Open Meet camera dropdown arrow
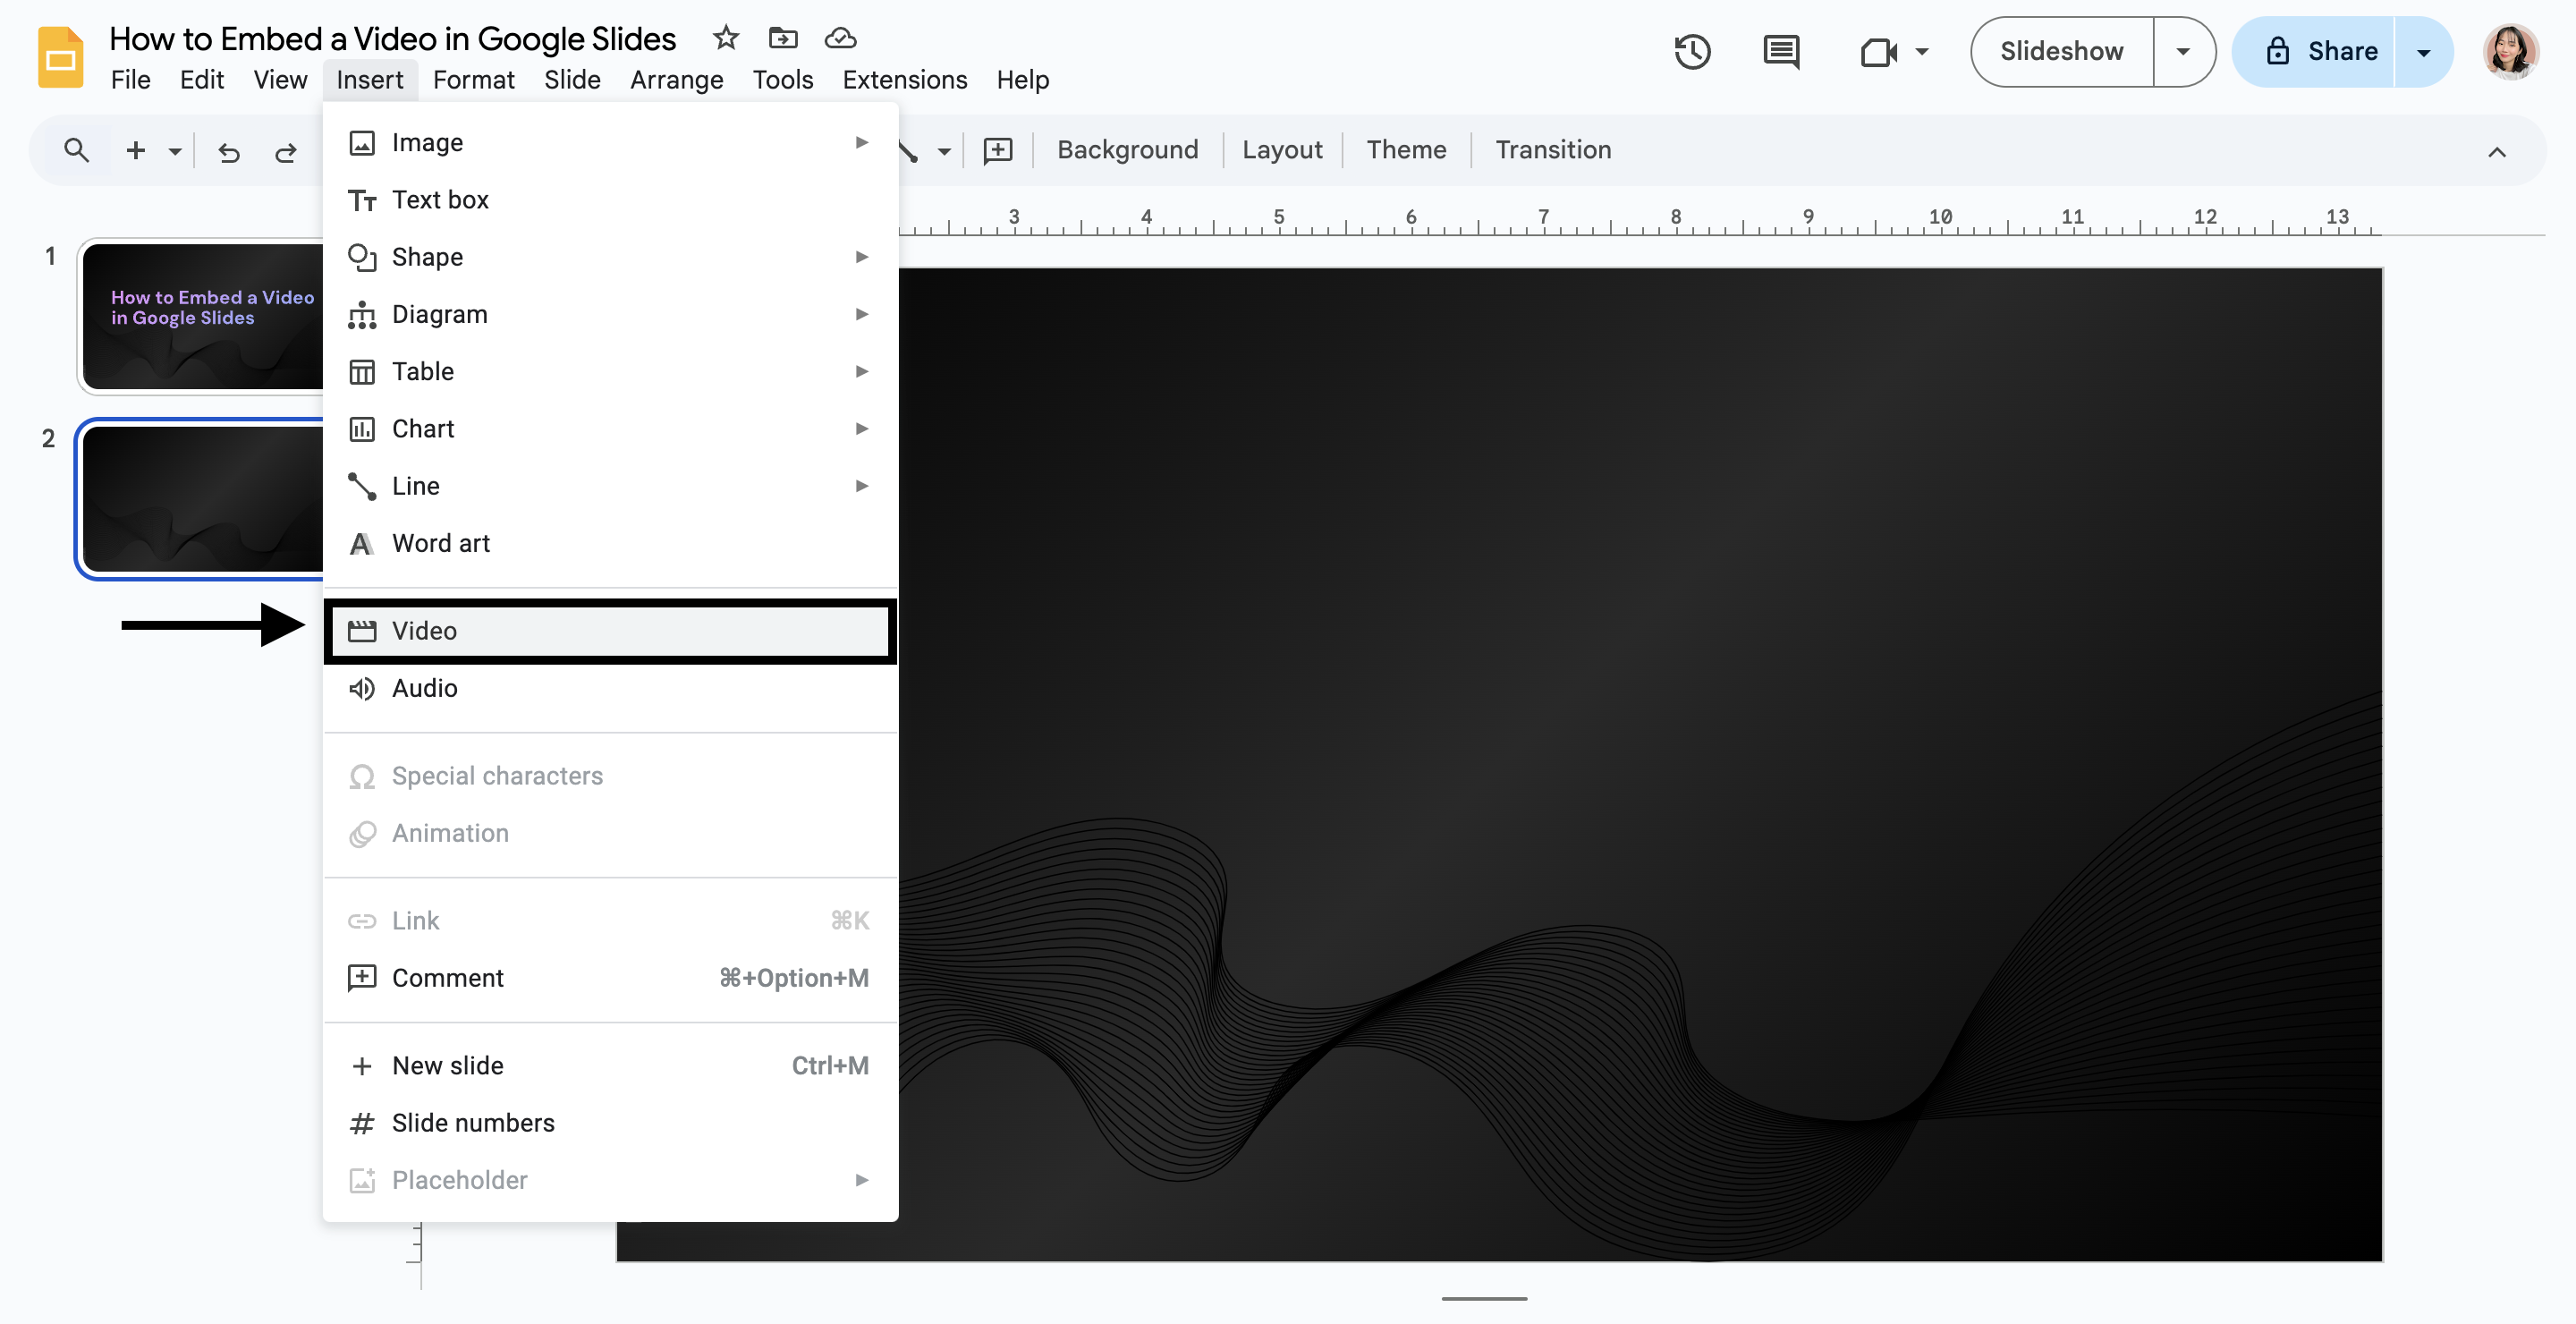Image resolution: width=2576 pixels, height=1324 pixels. (x=1921, y=52)
